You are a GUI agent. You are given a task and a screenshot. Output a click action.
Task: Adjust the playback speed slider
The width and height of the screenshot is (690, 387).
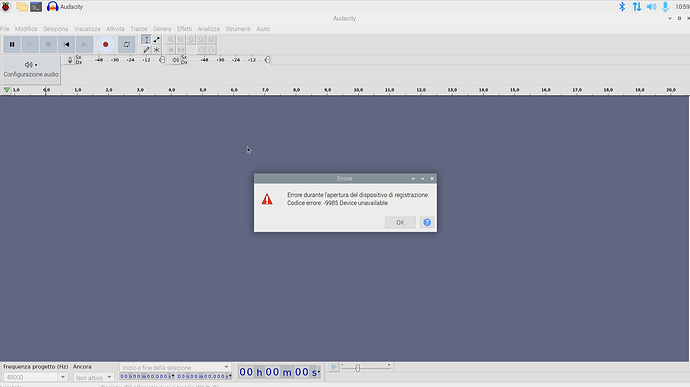coord(358,368)
